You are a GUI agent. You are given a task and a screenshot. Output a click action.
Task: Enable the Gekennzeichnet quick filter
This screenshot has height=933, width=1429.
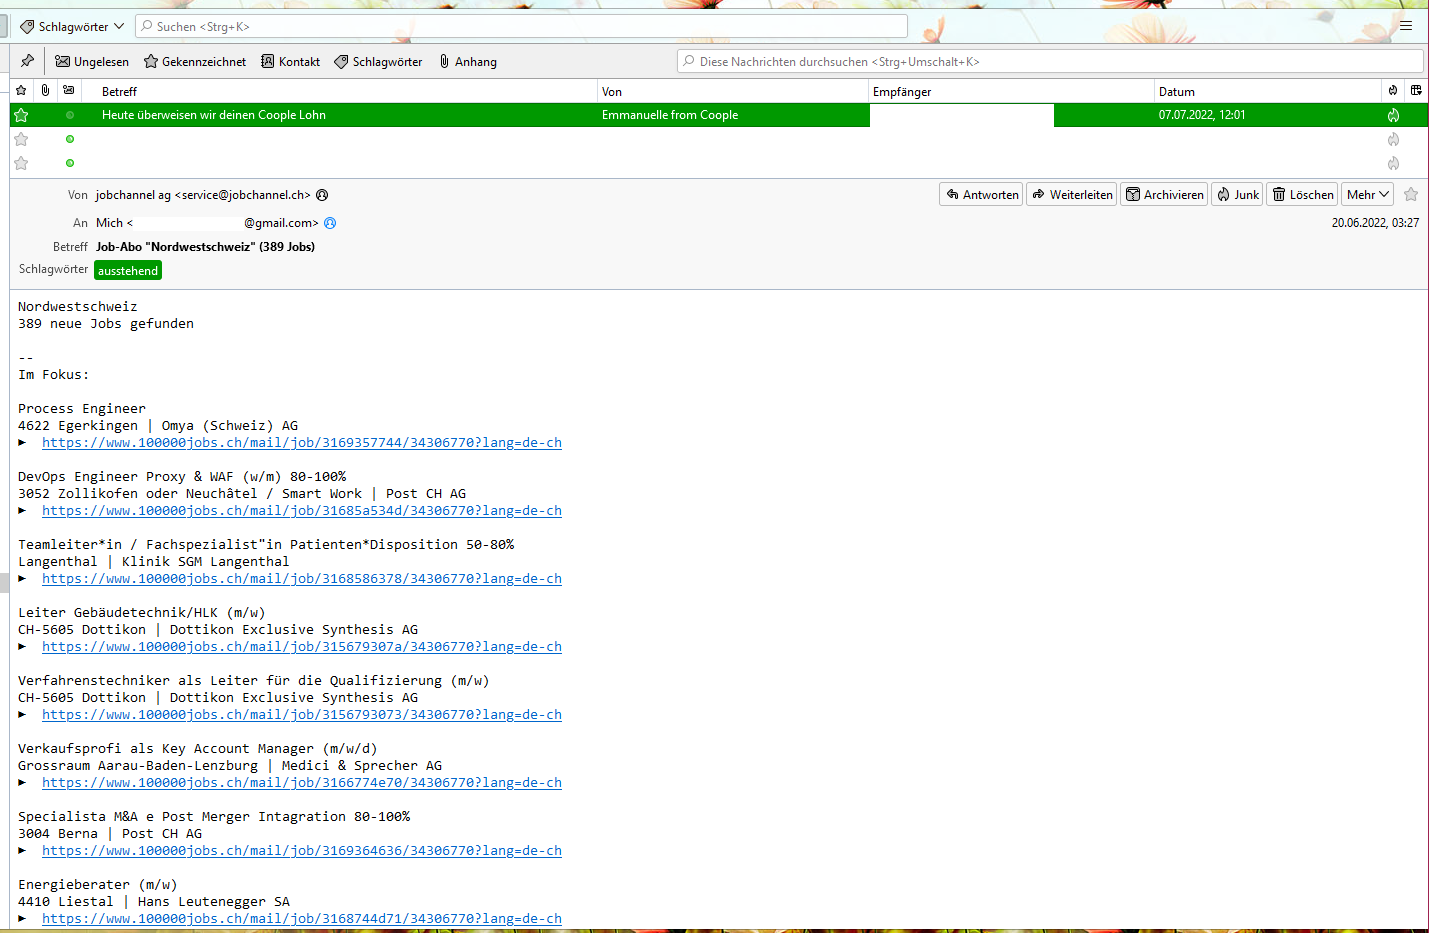click(x=195, y=62)
